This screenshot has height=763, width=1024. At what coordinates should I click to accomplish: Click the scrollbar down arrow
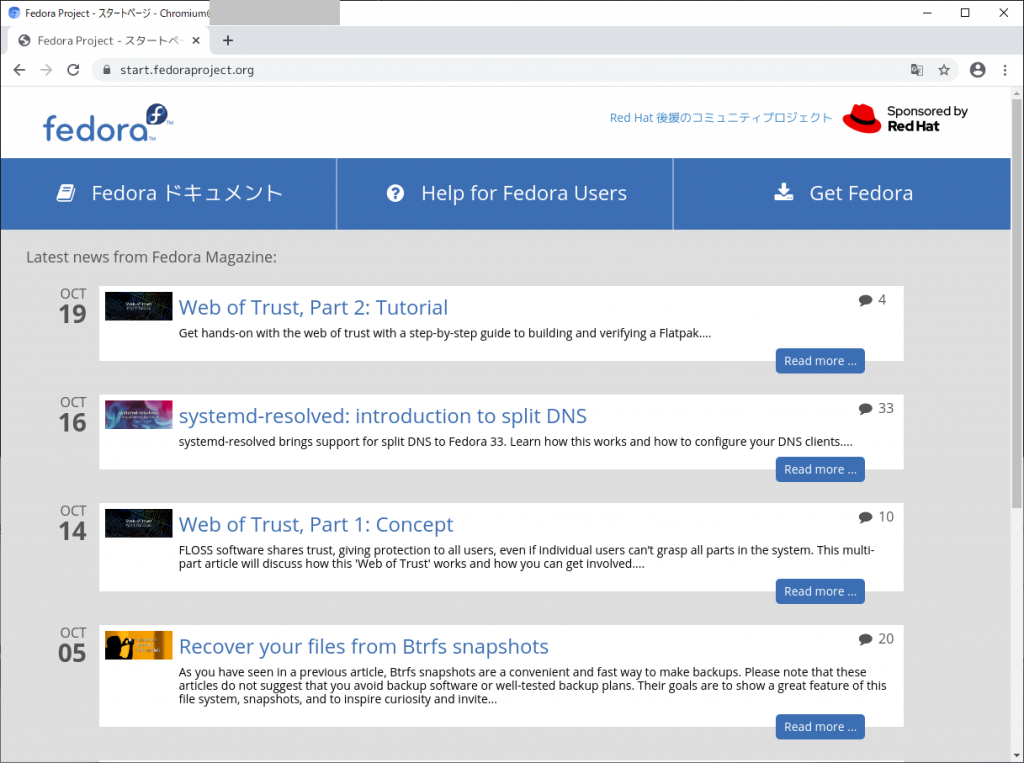(1016, 756)
